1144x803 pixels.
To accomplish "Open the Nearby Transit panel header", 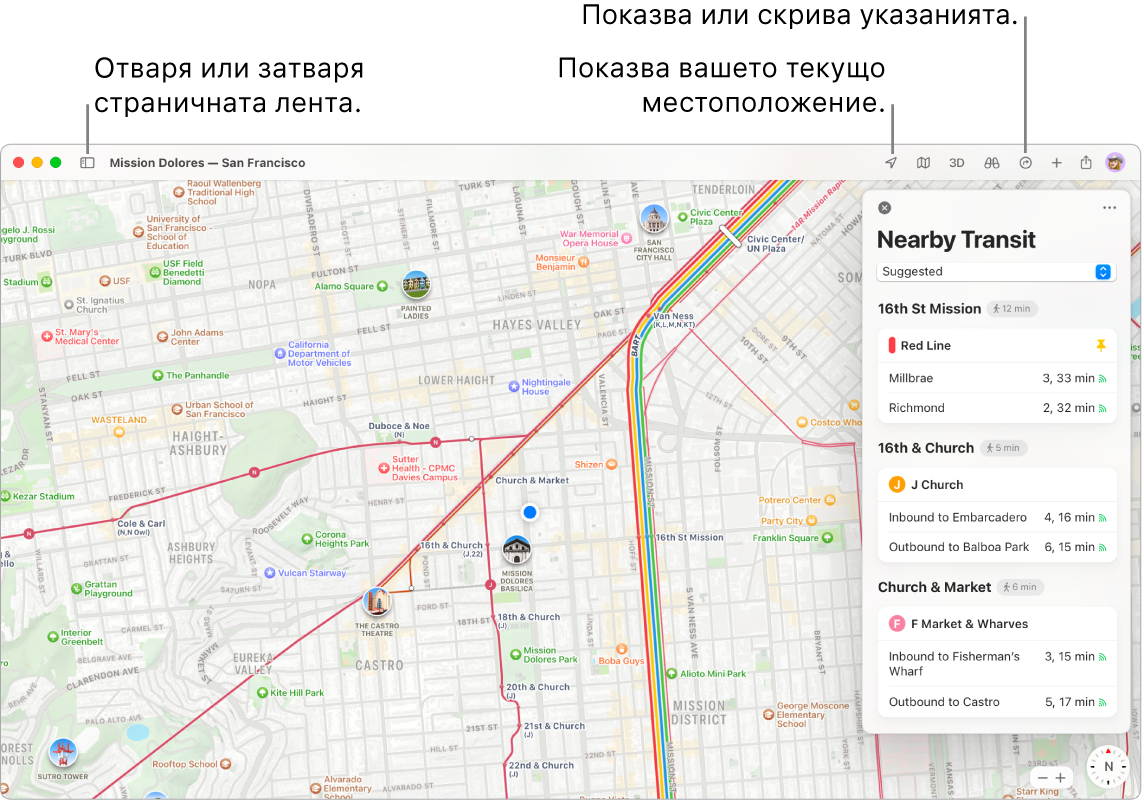I will tap(956, 239).
